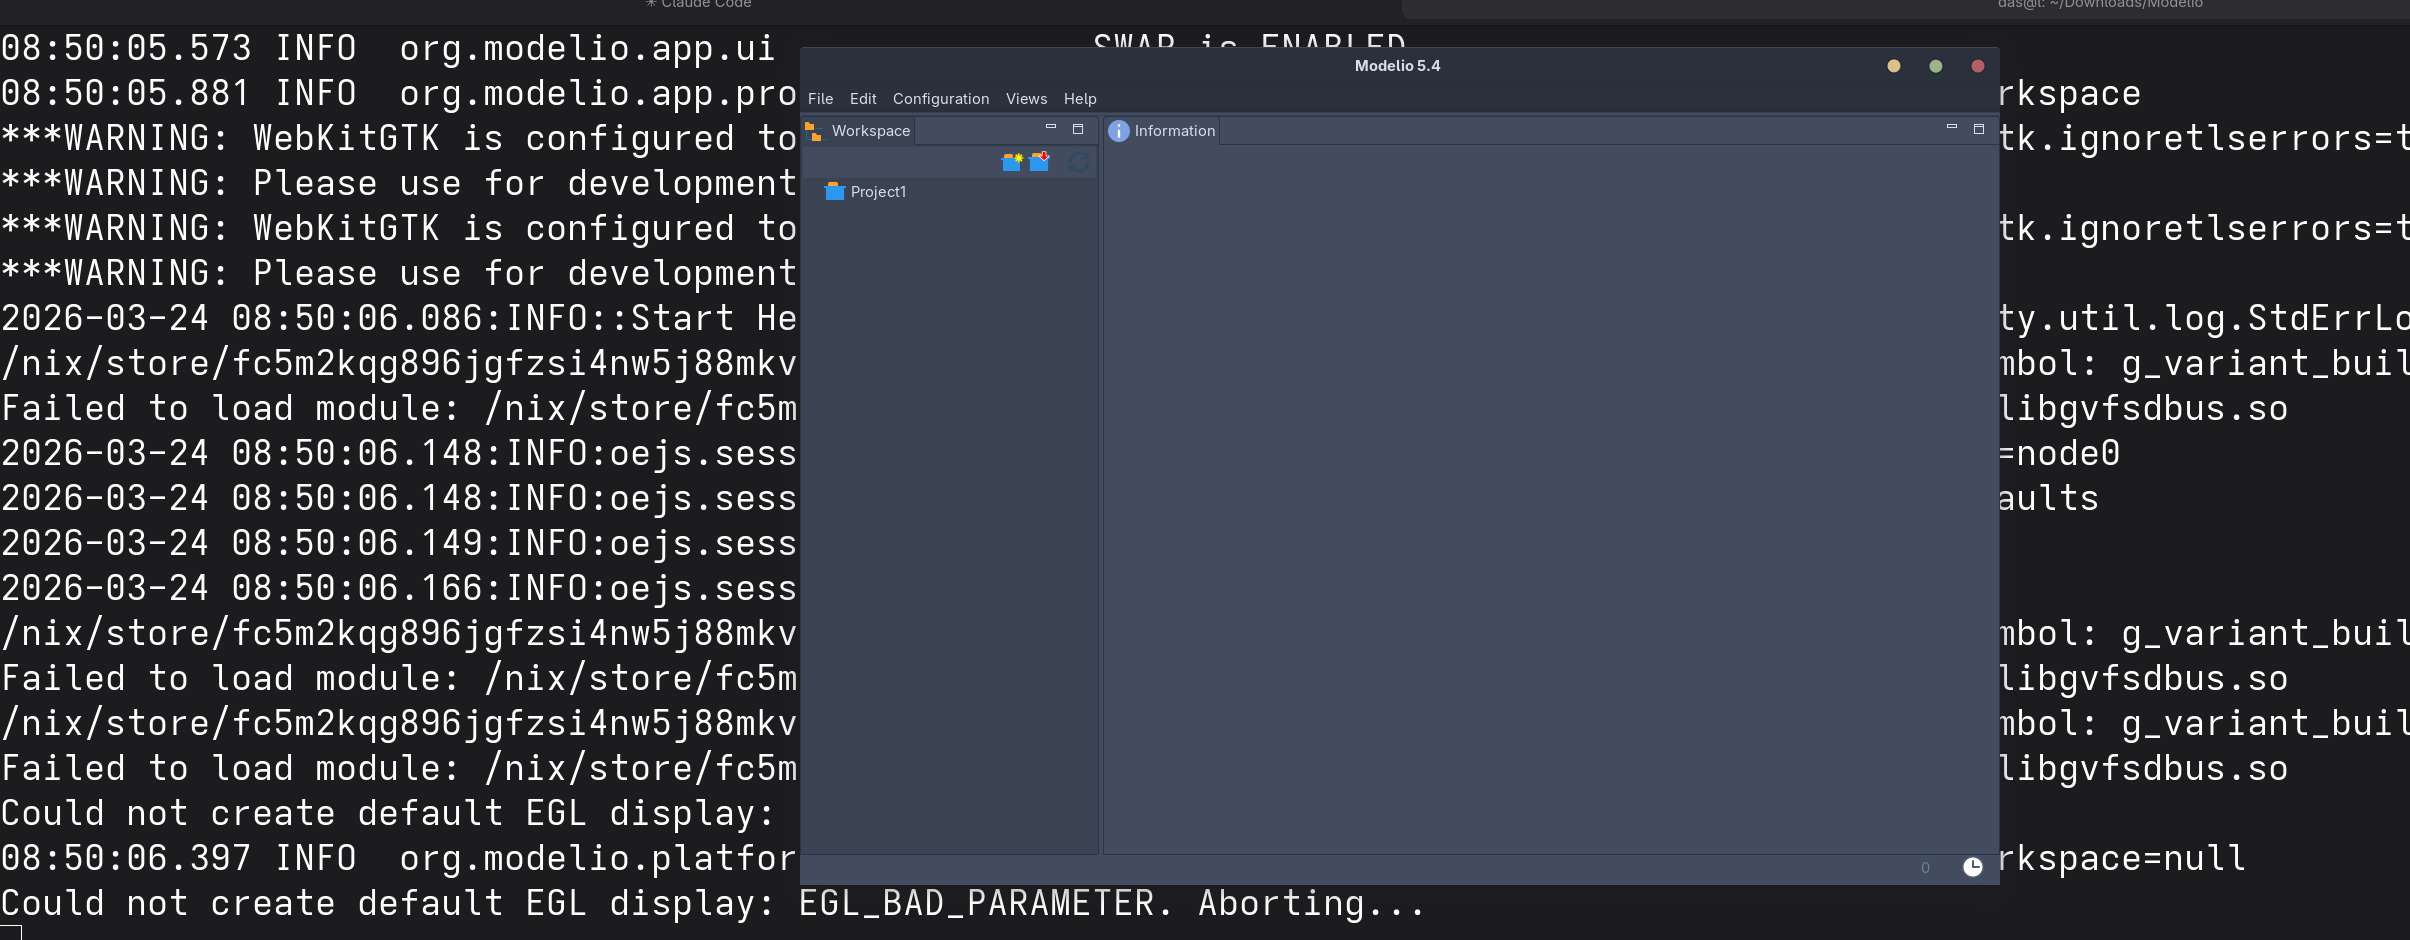Click the import project icon with red arrow
The height and width of the screenshot is (940, 2410).
(1040, 162)
